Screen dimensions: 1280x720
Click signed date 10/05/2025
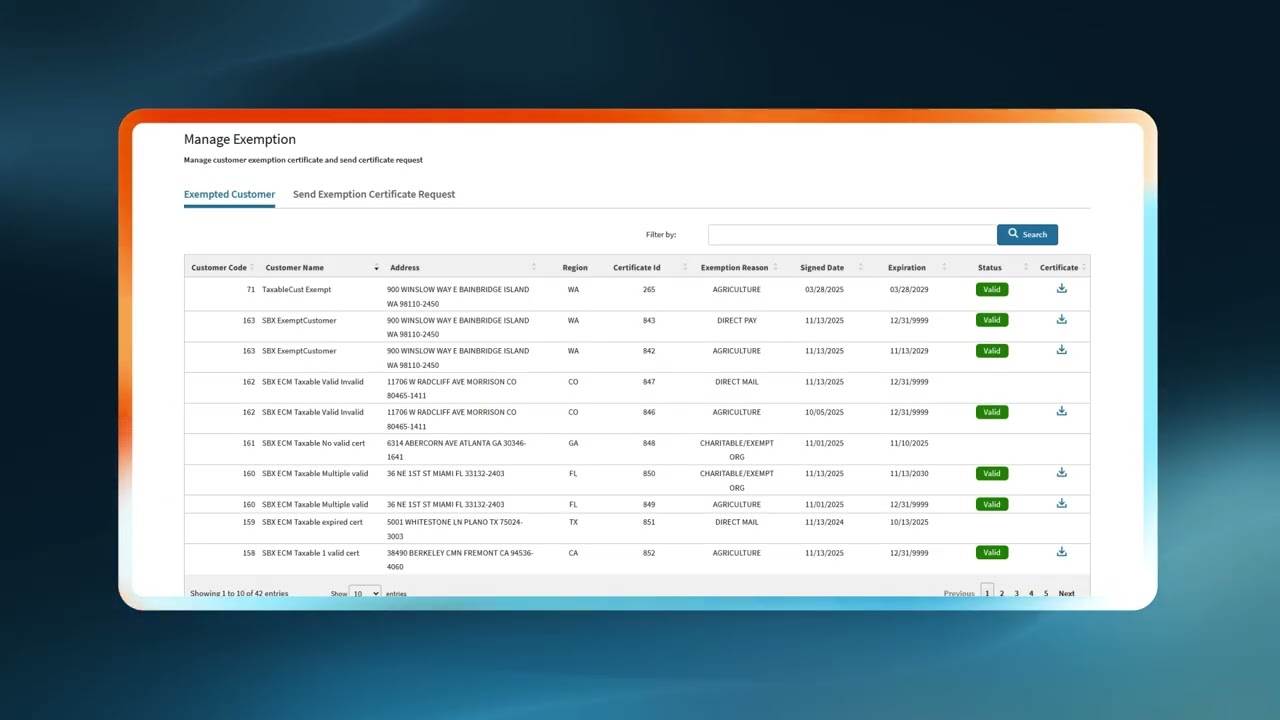(824, 411)
